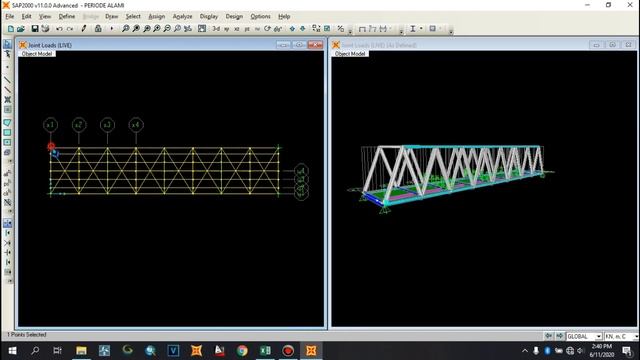Viewport: 640px width, 360px height.
Task: Click the Perspective Toggle glasses icon
Action: pyautogui.click(x=278, y=29)
